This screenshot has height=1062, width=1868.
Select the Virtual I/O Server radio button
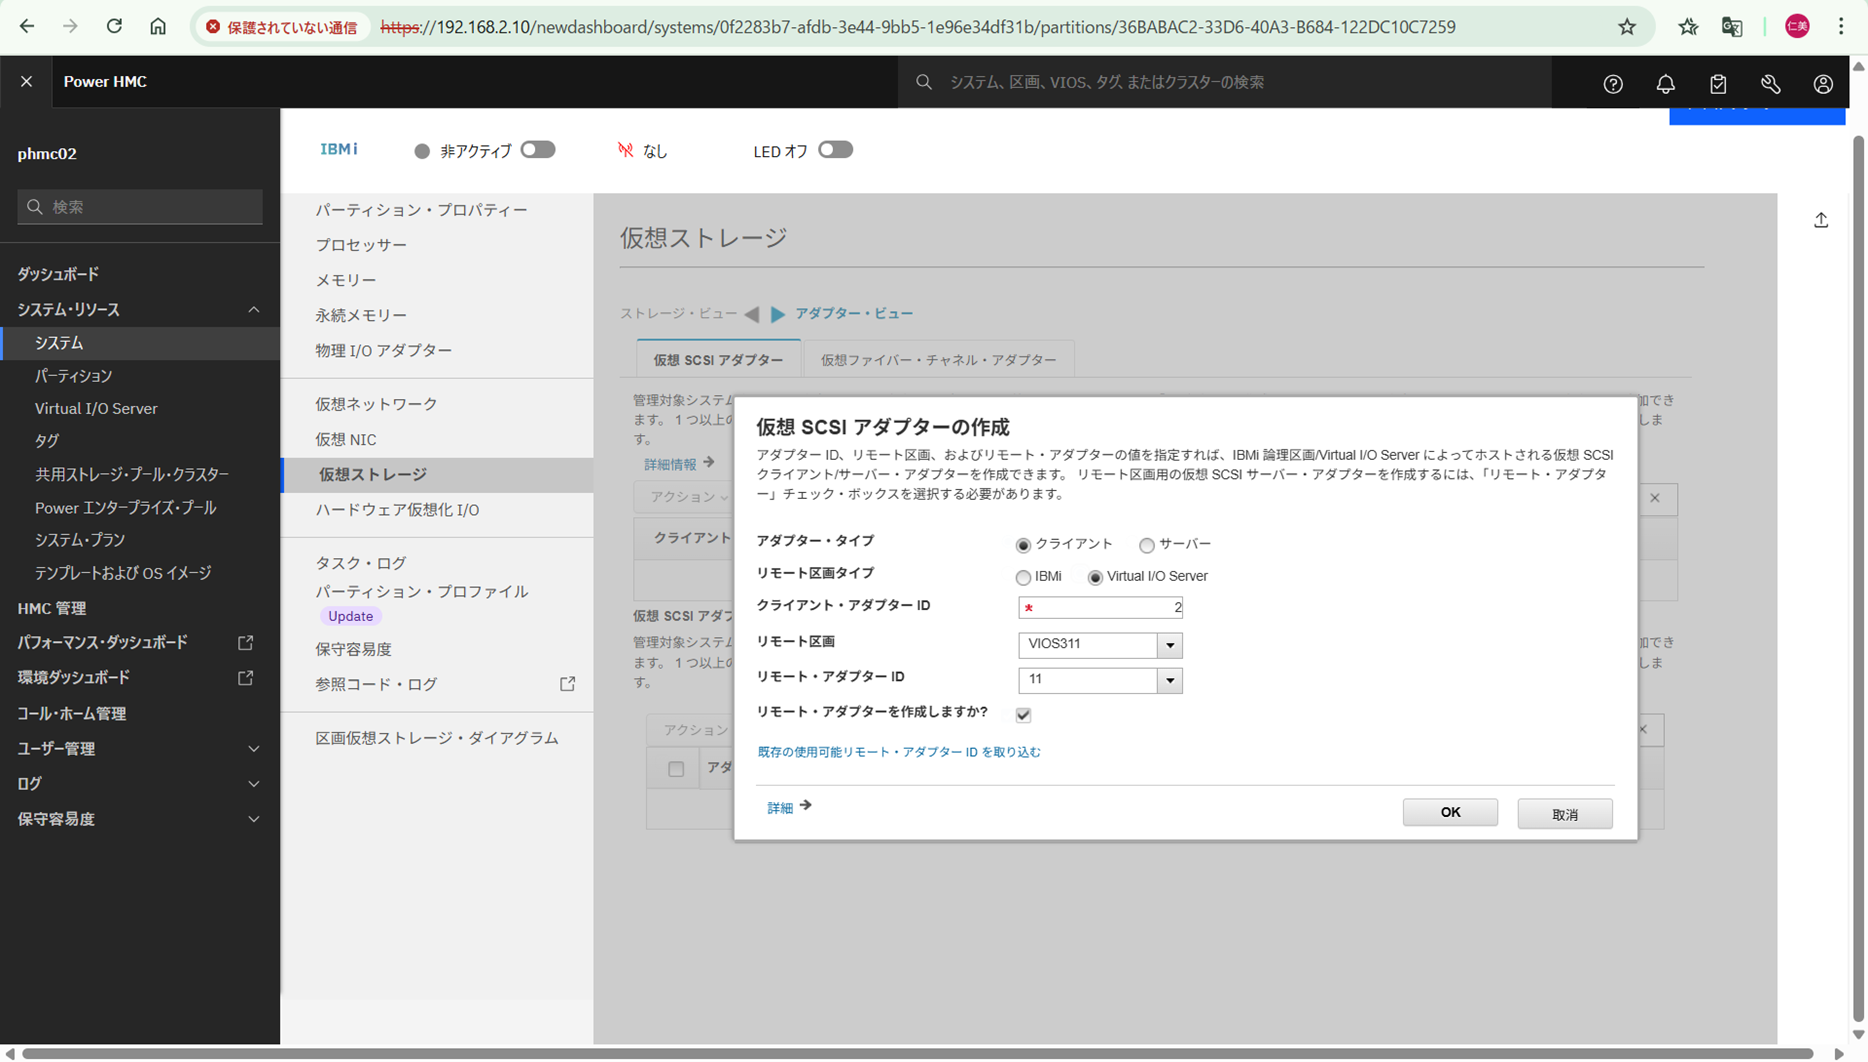pyautogui.click(x=1095, y=577)
